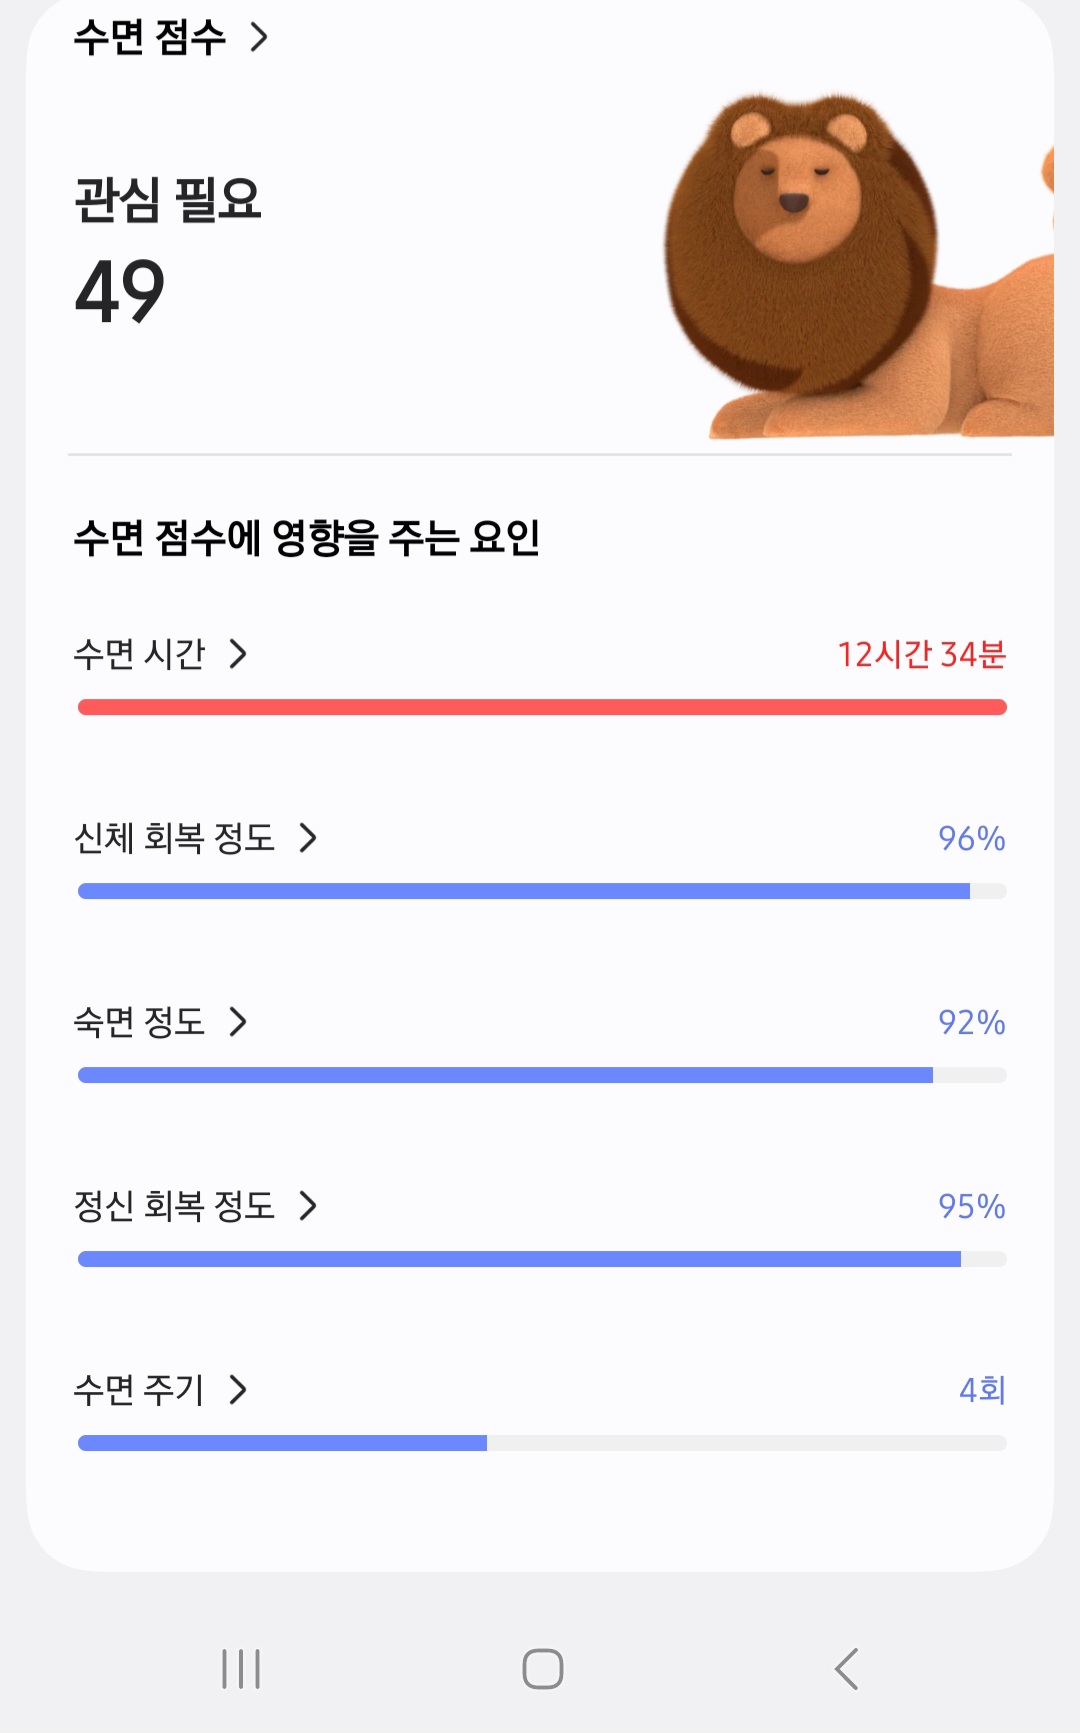Screen dimensions: 1080x1733
Task: Open chevron beside 숙면 정도
Action: tap(238, 1022)
